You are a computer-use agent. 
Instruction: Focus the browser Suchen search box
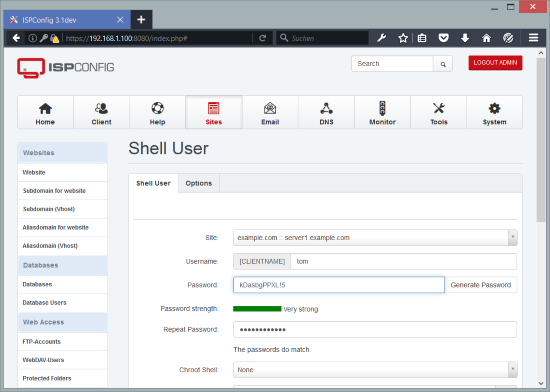pyautogui.click(x=323, y=38)
